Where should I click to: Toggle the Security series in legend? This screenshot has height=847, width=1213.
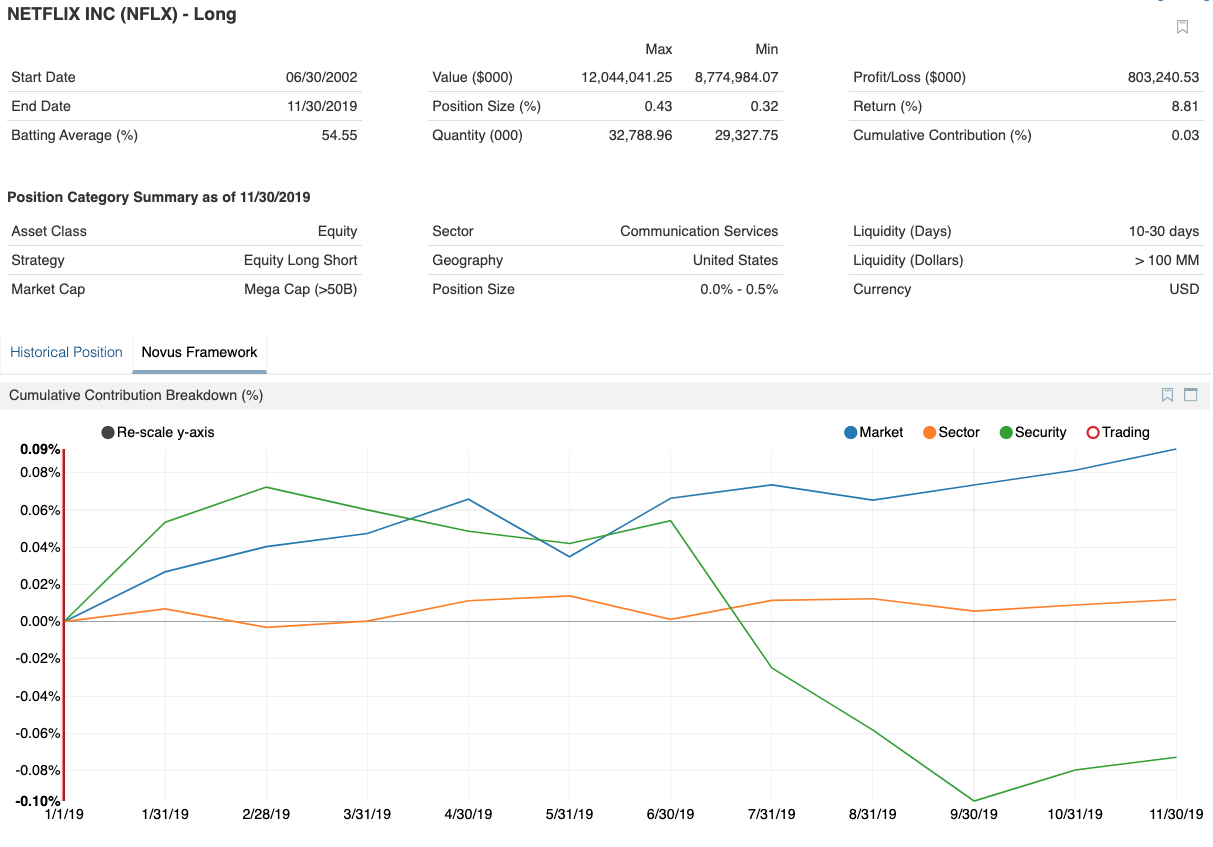click(x=1033, y=432)
